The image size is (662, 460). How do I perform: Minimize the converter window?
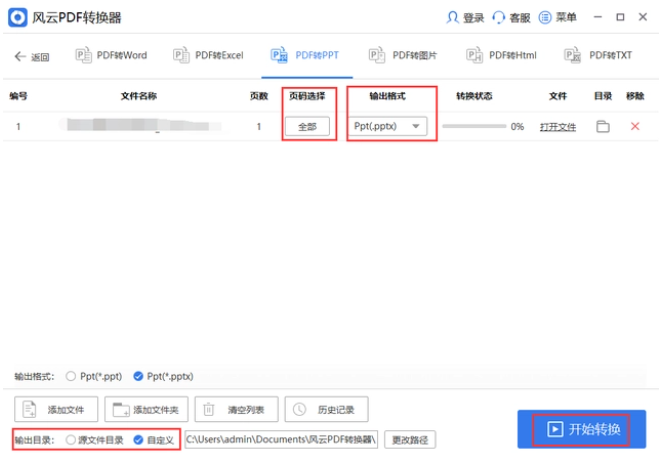tap(598, 17)
